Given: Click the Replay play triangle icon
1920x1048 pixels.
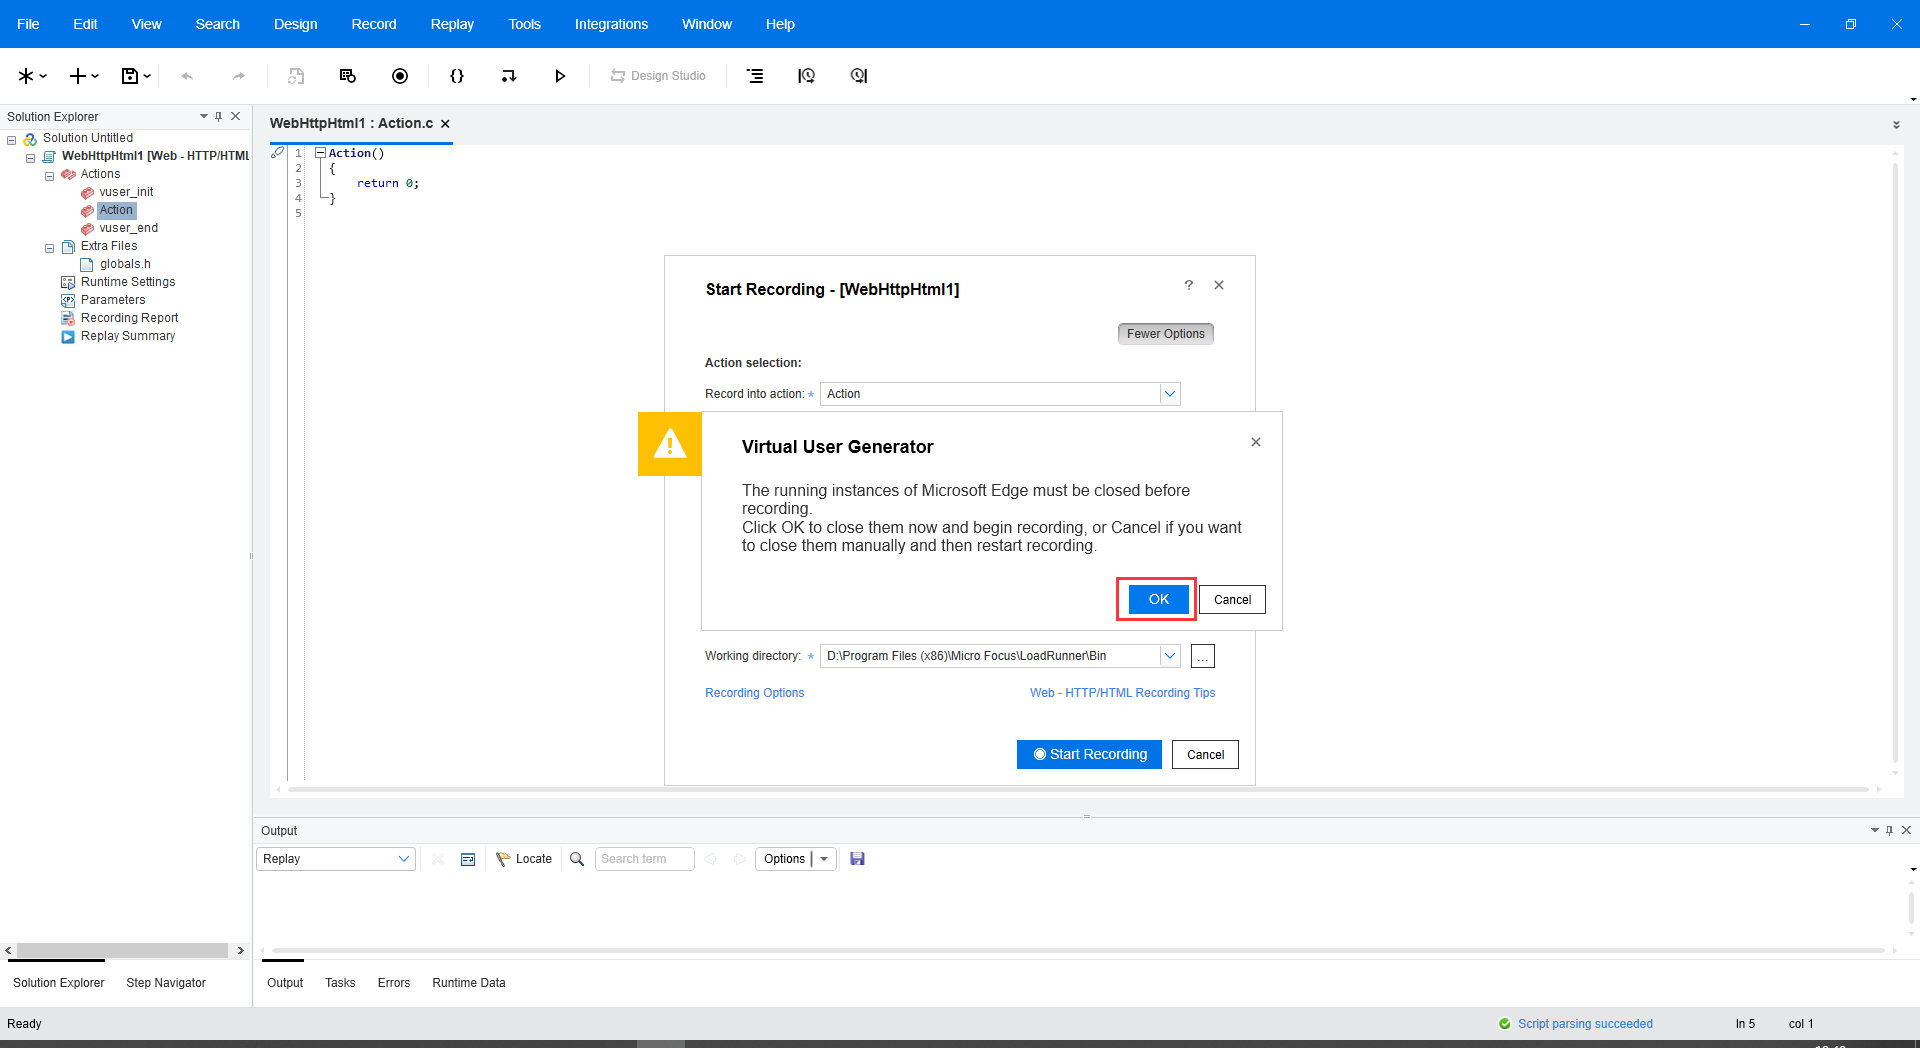Looking at the screenshot, I should coord(560,76).
